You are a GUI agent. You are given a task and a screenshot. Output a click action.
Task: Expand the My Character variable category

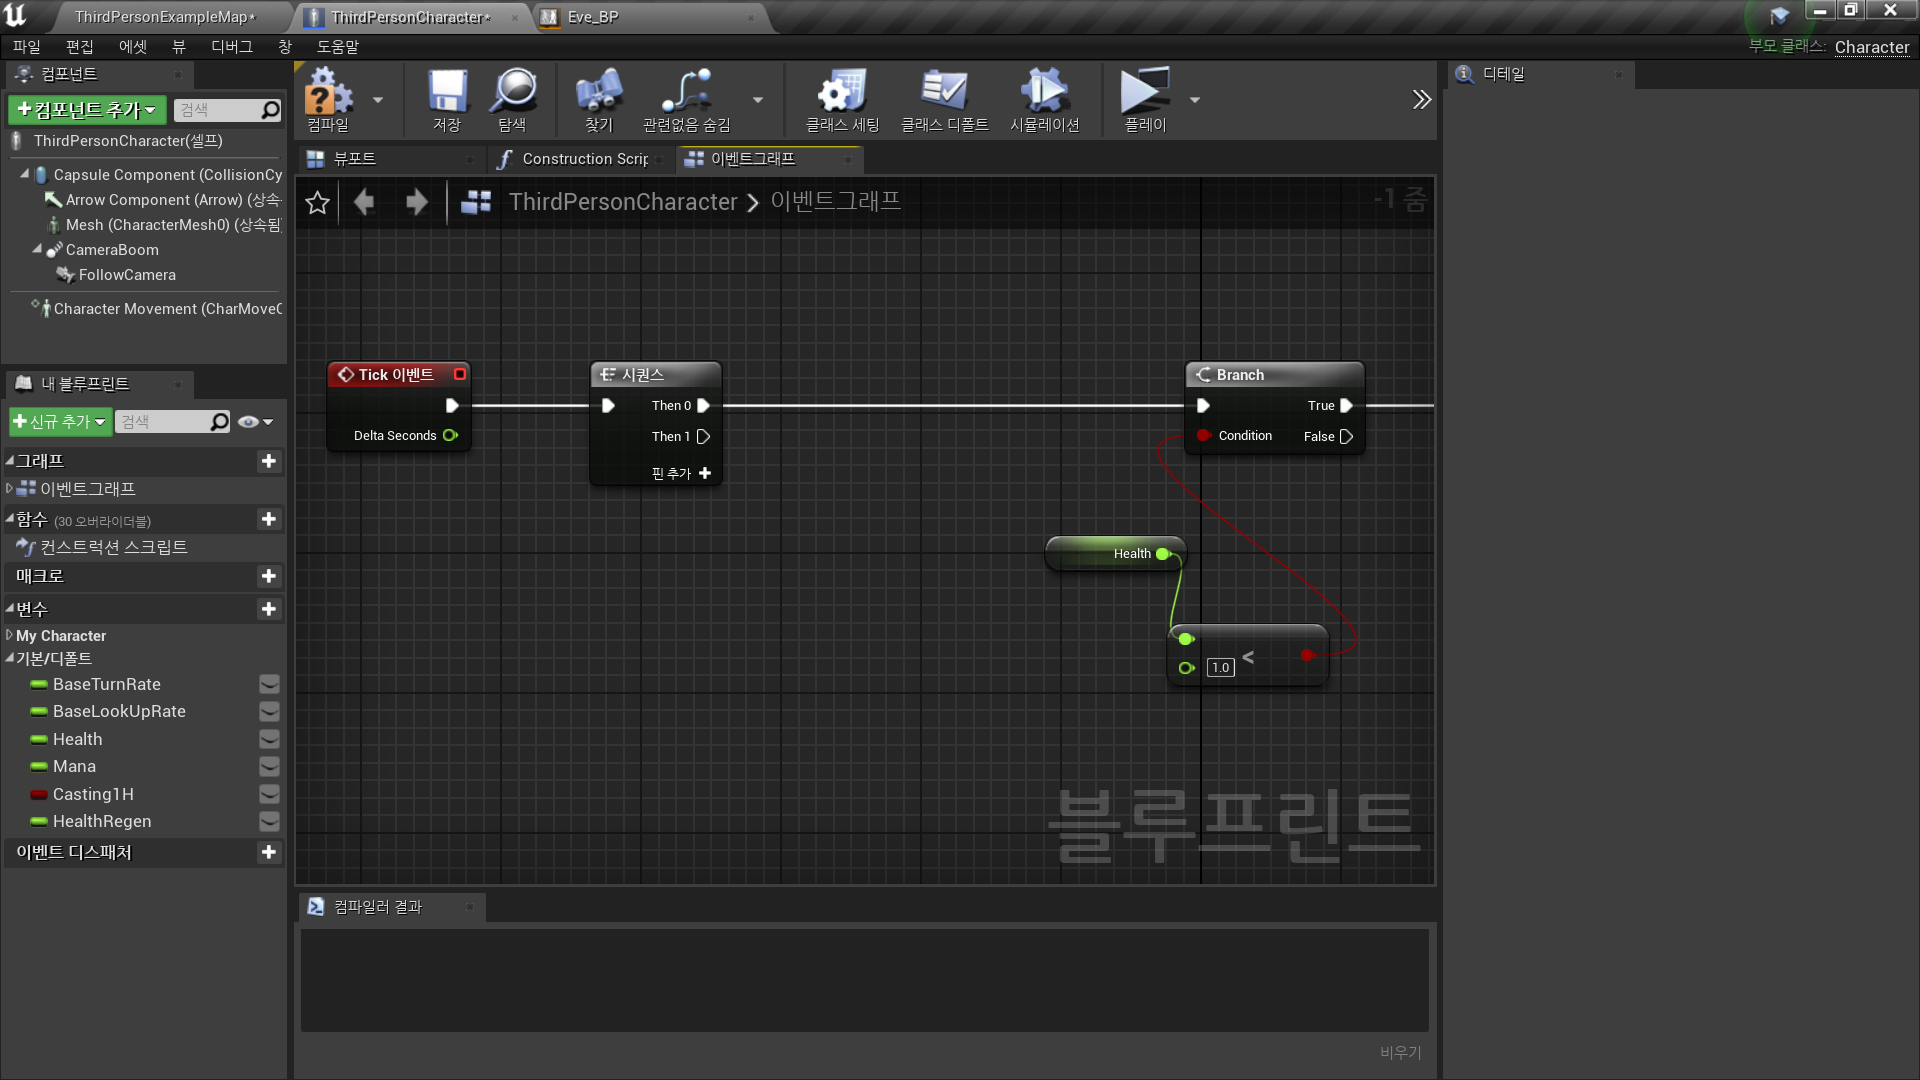(x=9, y=636)
